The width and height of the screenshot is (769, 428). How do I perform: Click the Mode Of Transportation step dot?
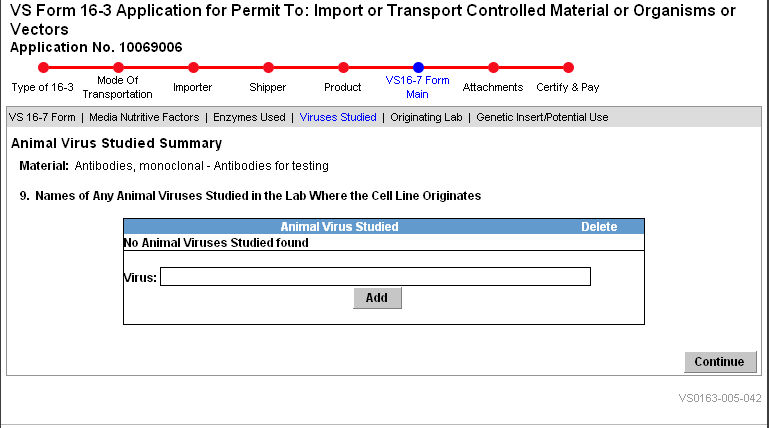point(118,68)
